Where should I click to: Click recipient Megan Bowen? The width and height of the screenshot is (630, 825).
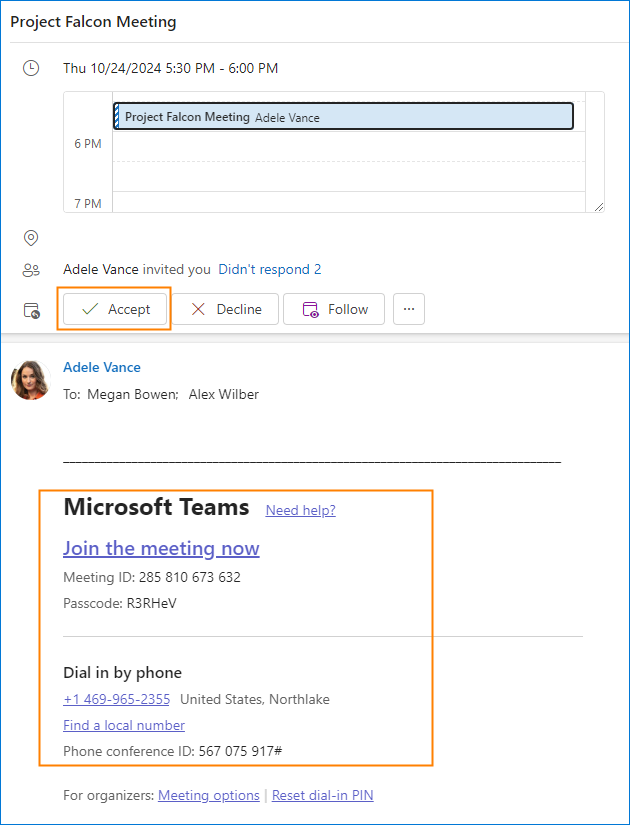(133, 395)
